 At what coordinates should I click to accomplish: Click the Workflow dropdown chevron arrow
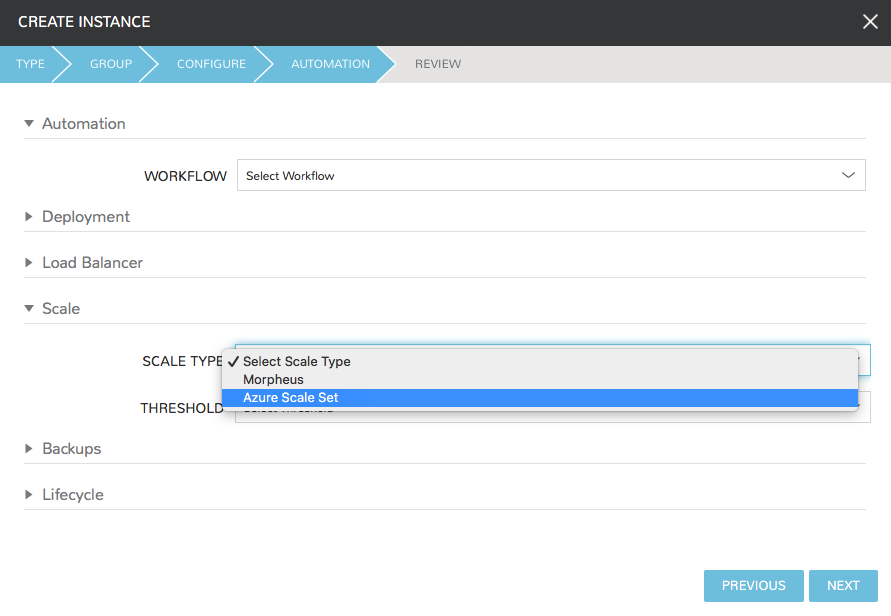[848, 175]
